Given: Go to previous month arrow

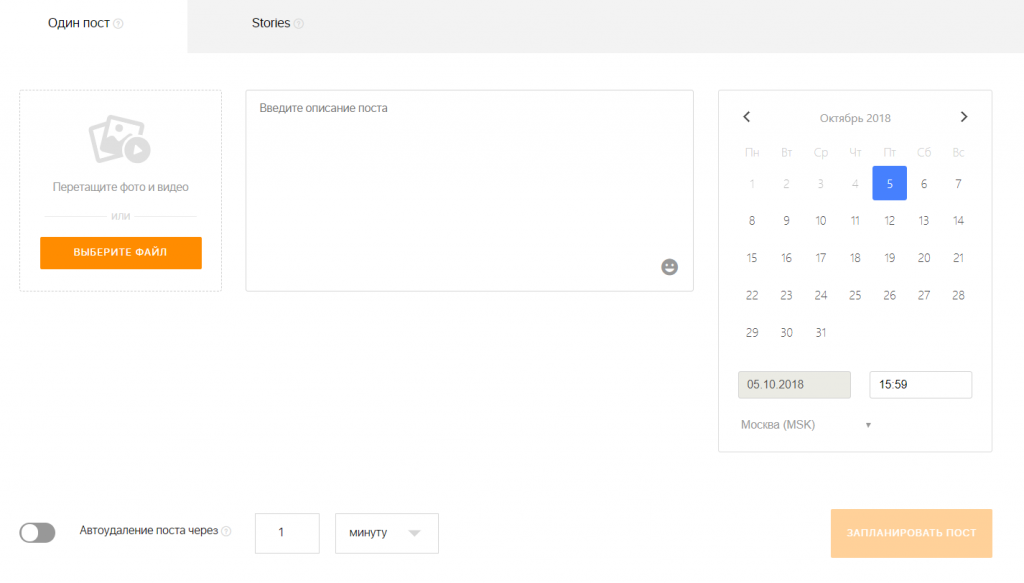Looking at the screenshot, I should pyautogui.click(x=746, y=117).
